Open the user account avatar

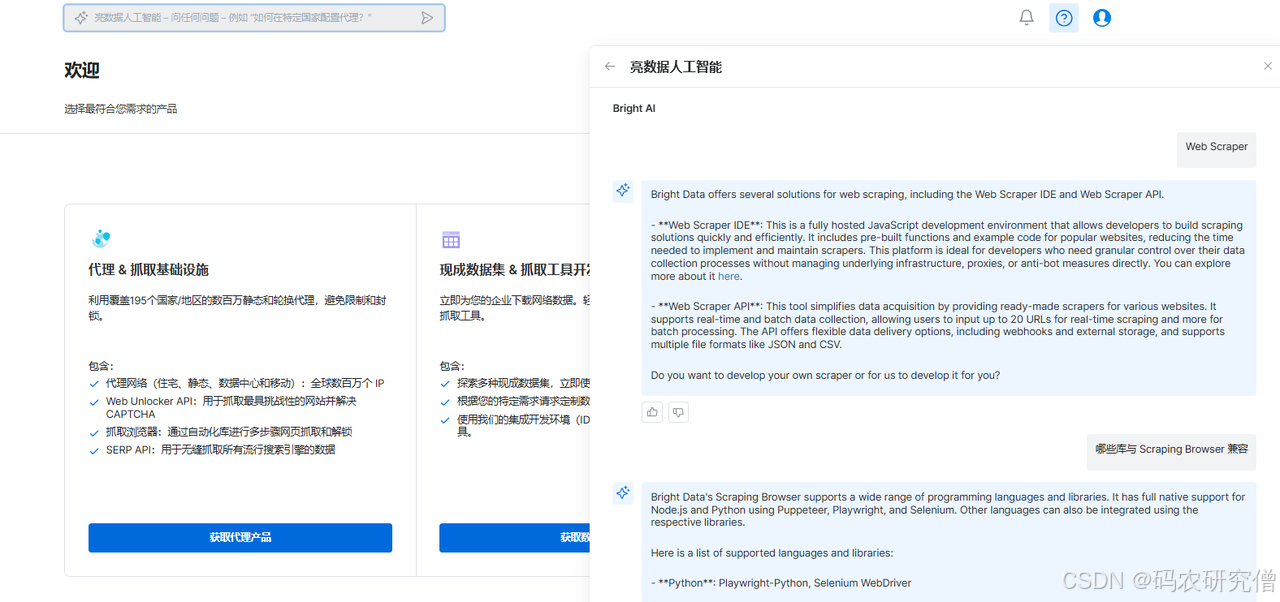[x=1102, y=18]
